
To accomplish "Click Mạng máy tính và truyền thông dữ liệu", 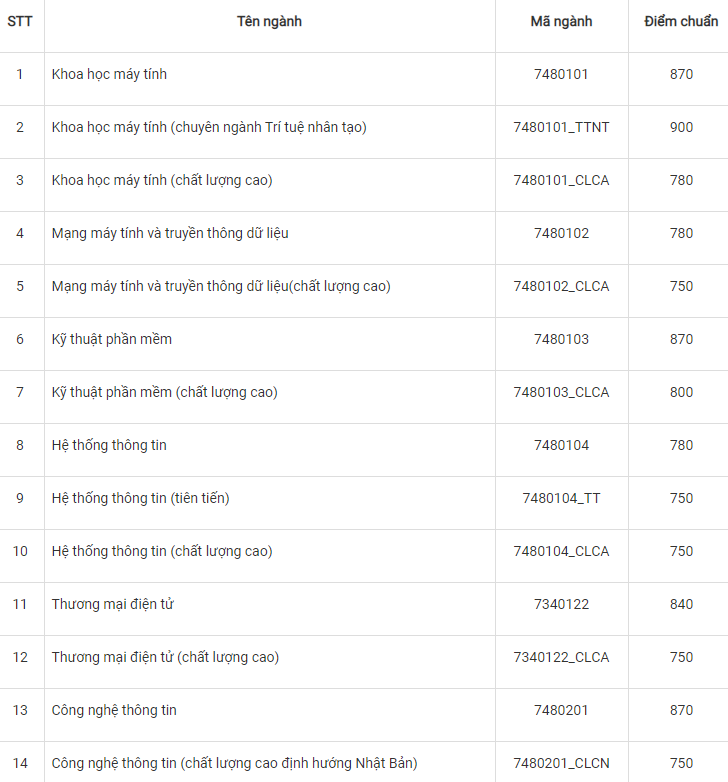I will click(170, 234).
